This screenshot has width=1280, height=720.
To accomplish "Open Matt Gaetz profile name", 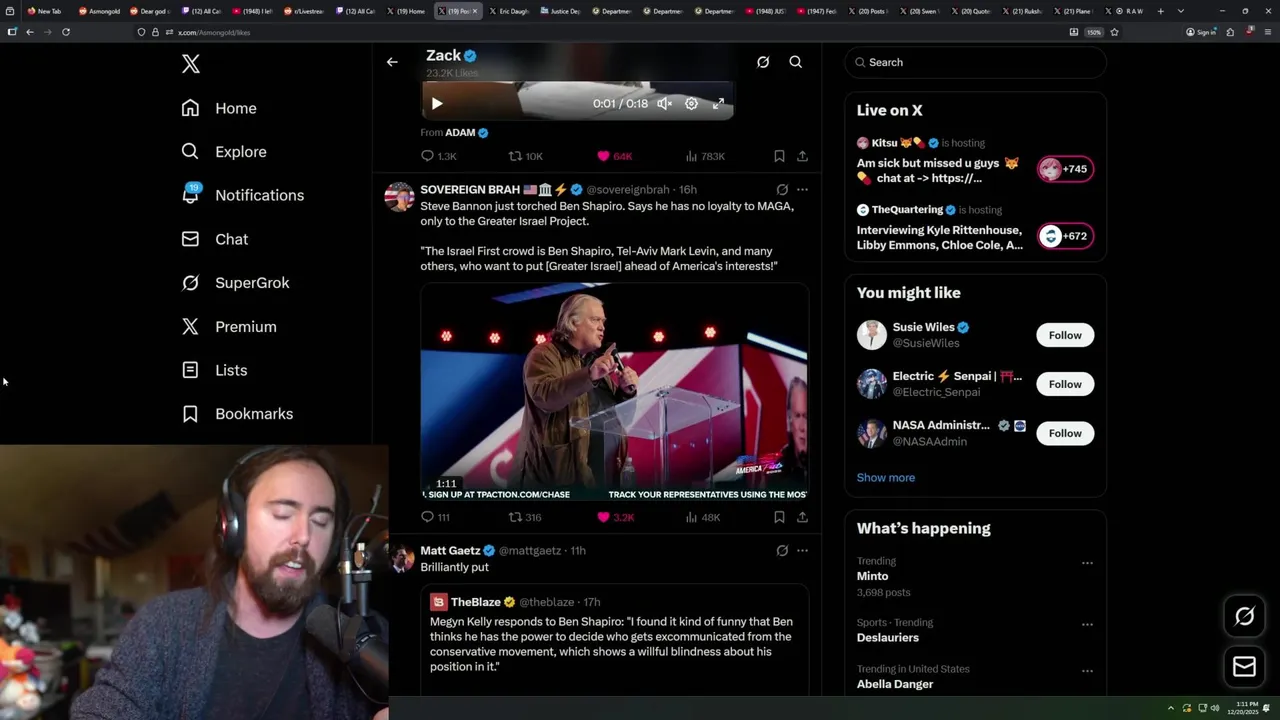I will 450,550.
